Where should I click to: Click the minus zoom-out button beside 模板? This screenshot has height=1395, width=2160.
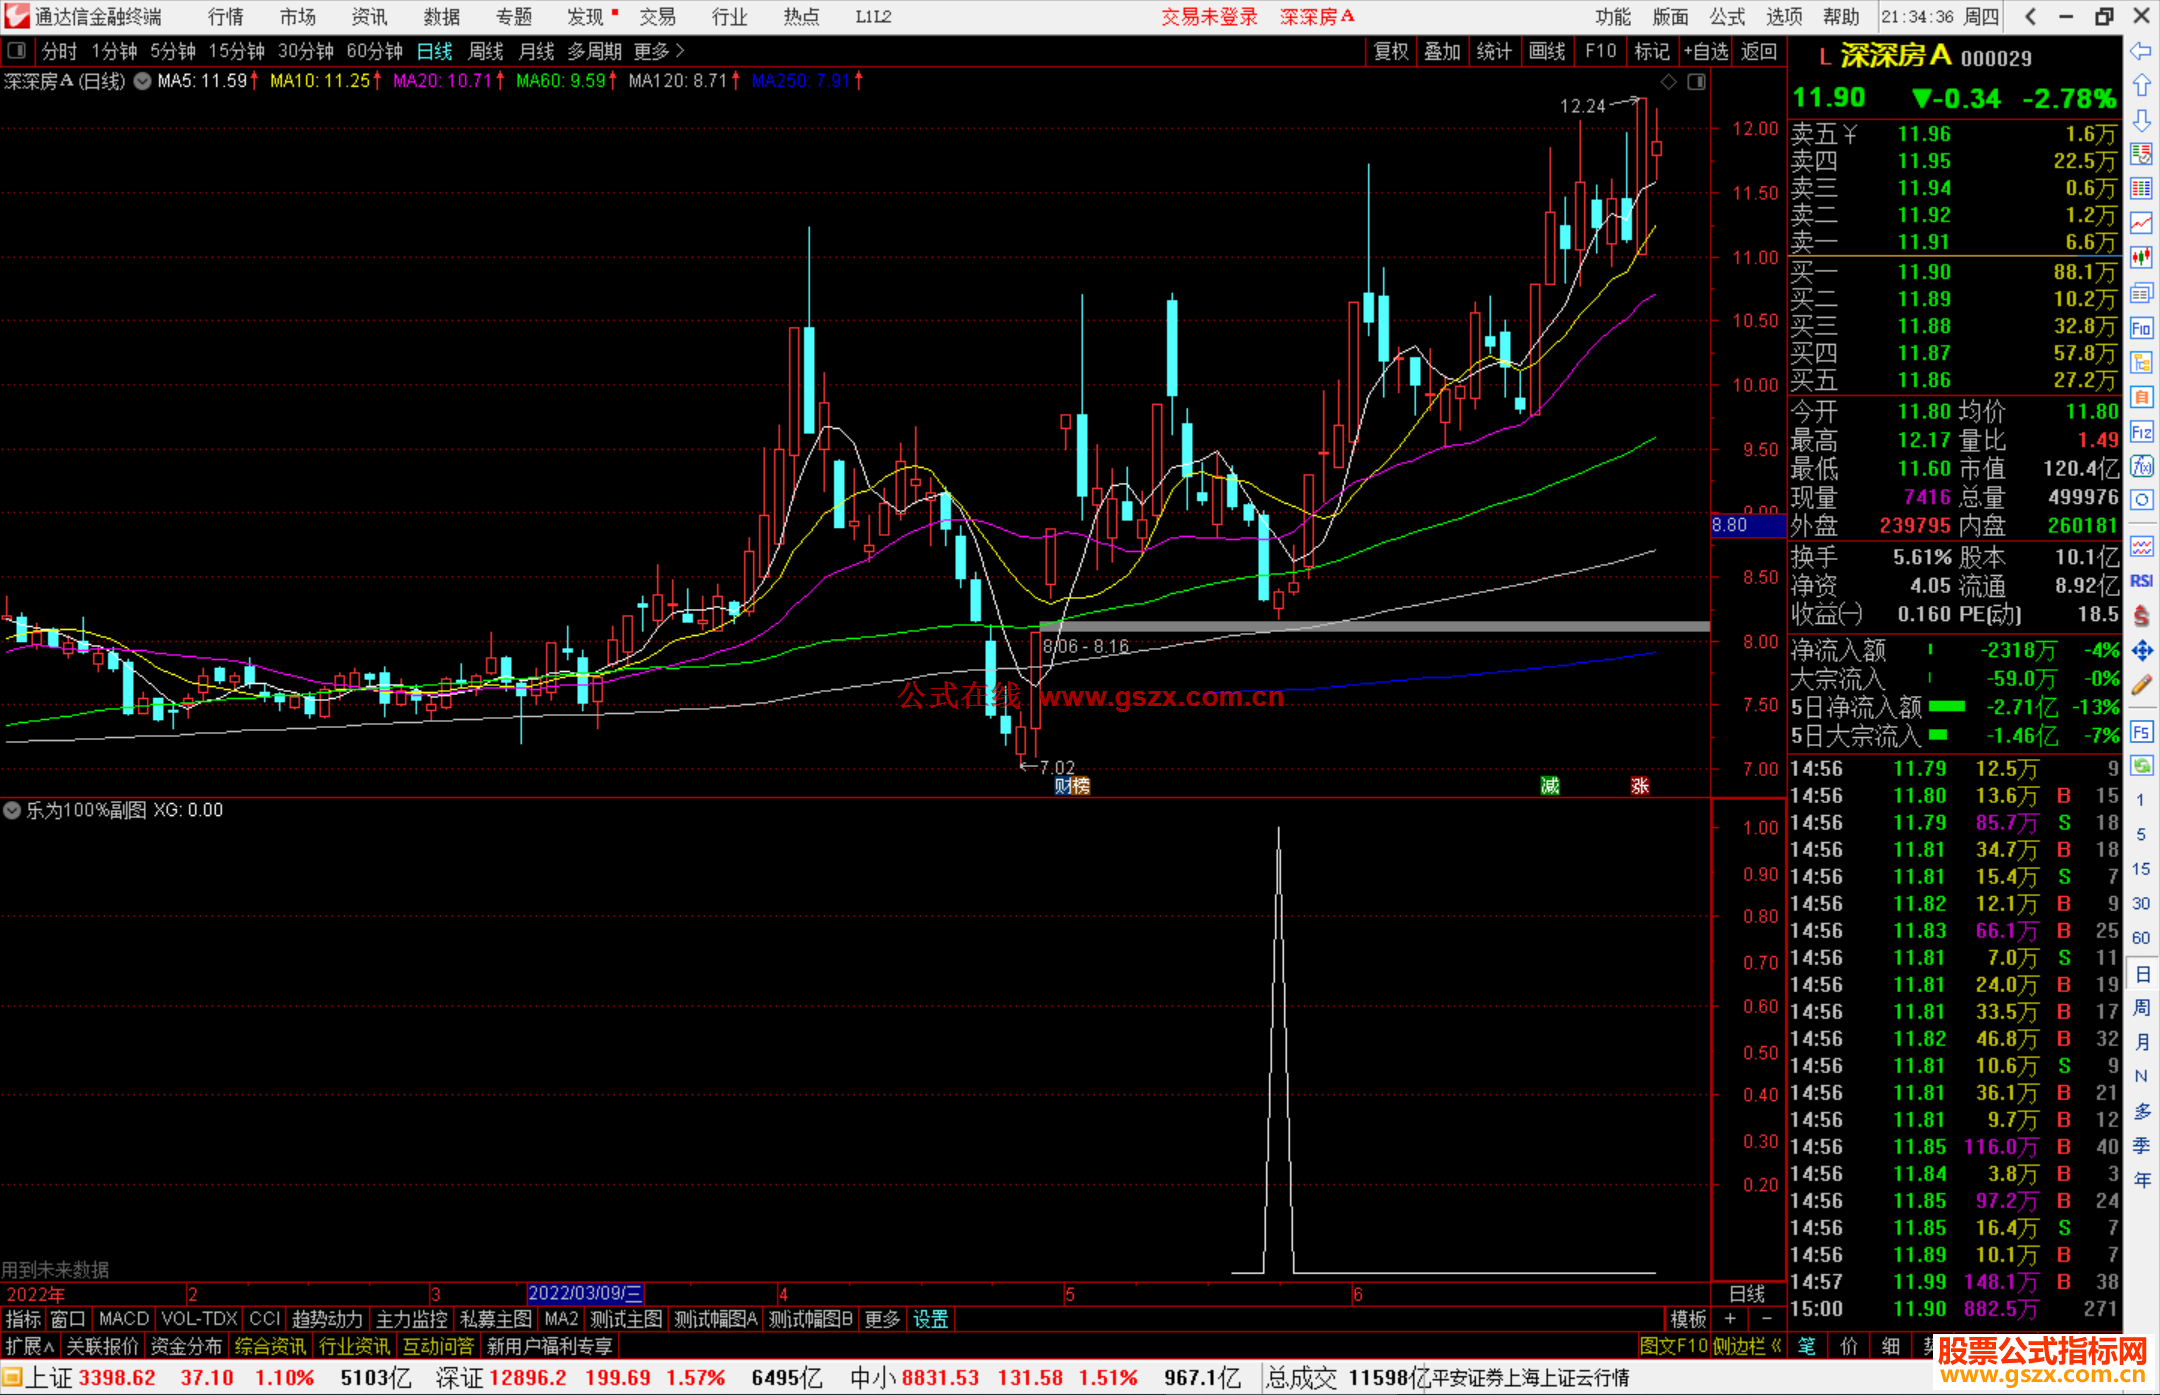[1768, 1319]
